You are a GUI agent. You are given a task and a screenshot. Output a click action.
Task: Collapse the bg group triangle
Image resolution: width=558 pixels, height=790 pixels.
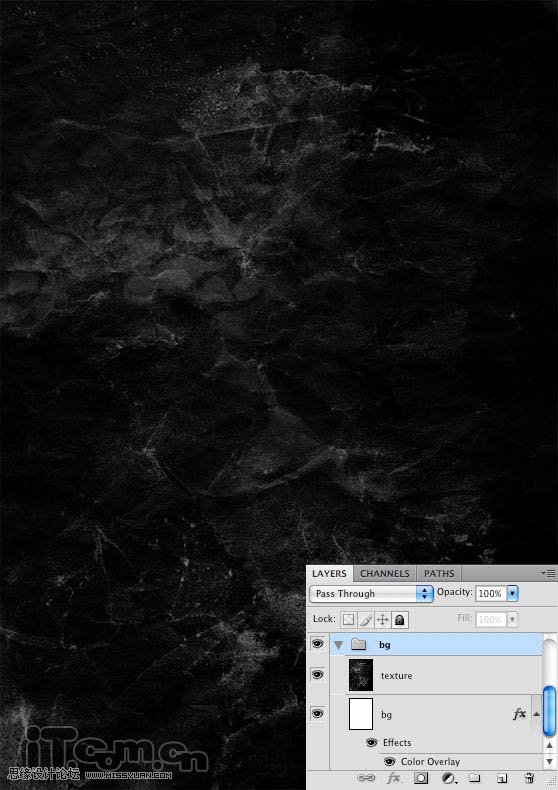(x=338, y=644)
